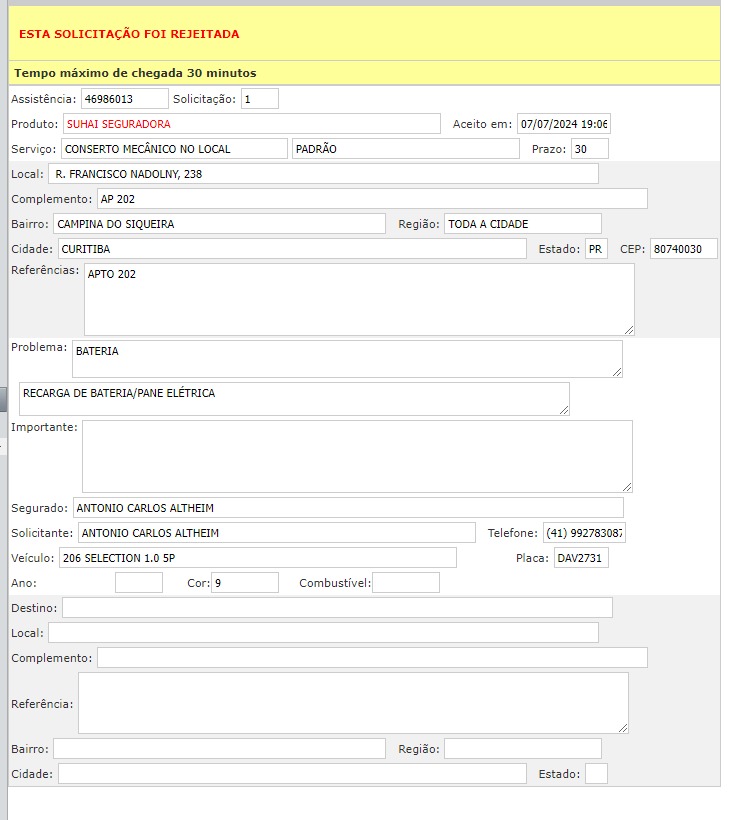Screen dimensions: 730x820
Task: Click the empty Importante text area
Action: [356, 456]
